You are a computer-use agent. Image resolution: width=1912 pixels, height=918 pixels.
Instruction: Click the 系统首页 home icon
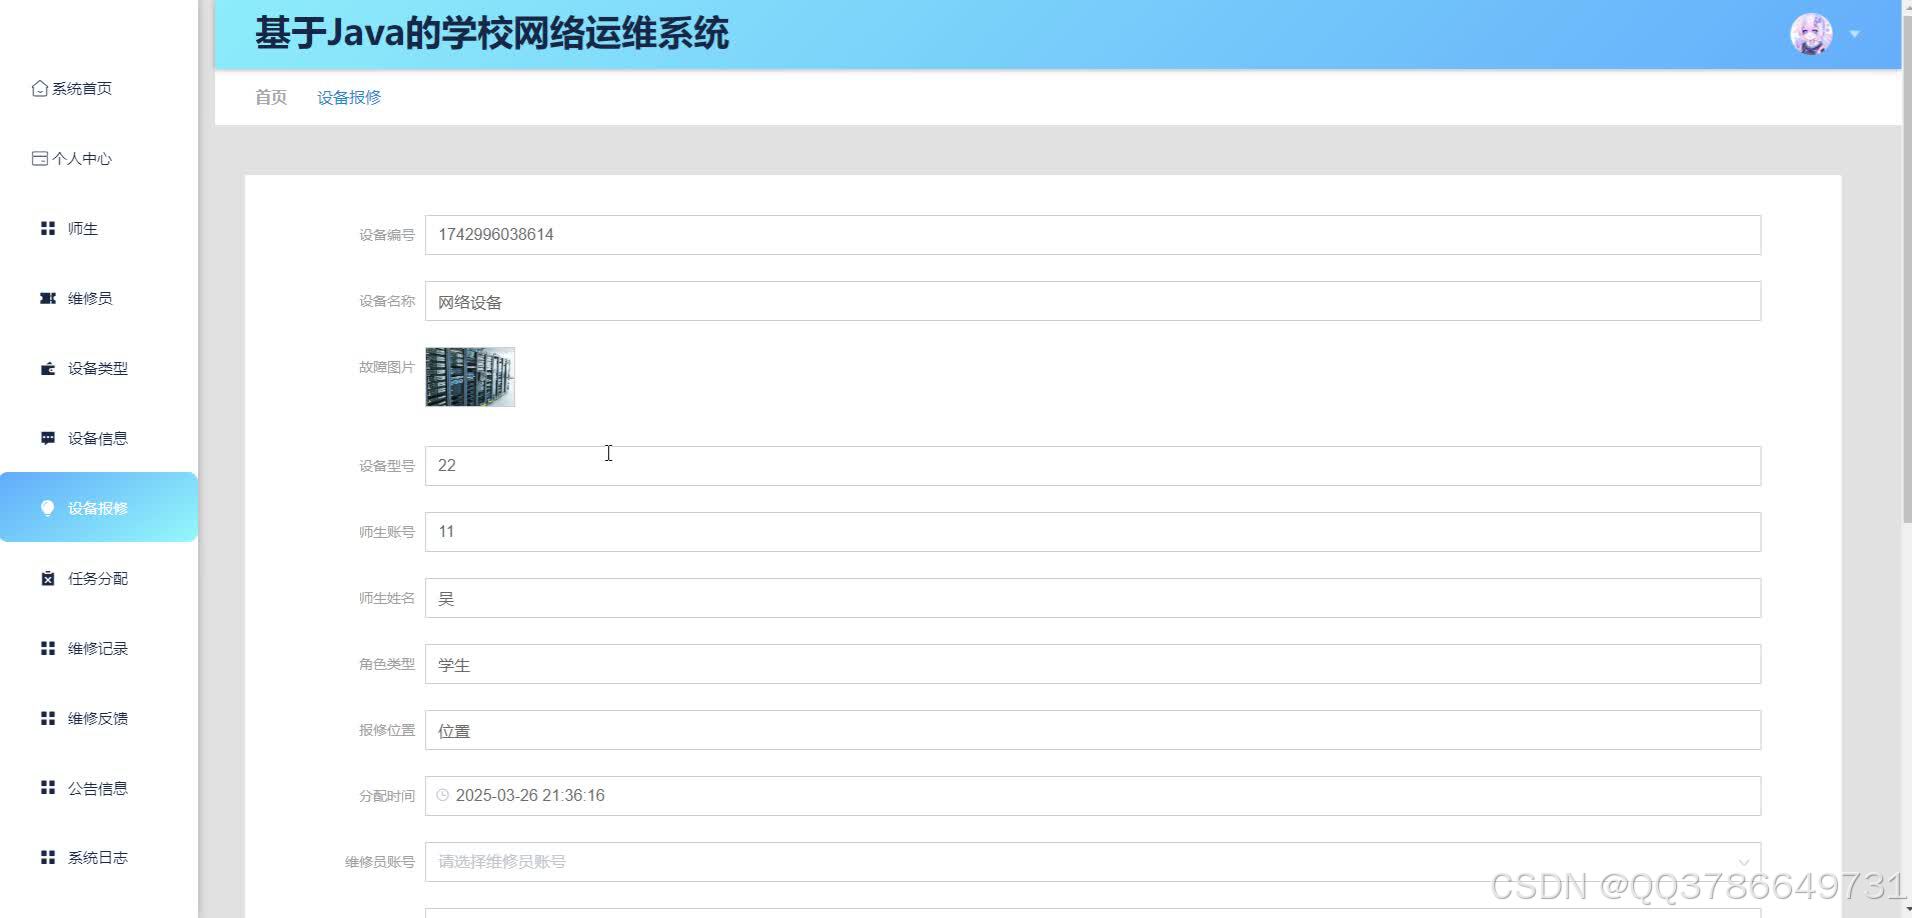[x=39, y=88]
